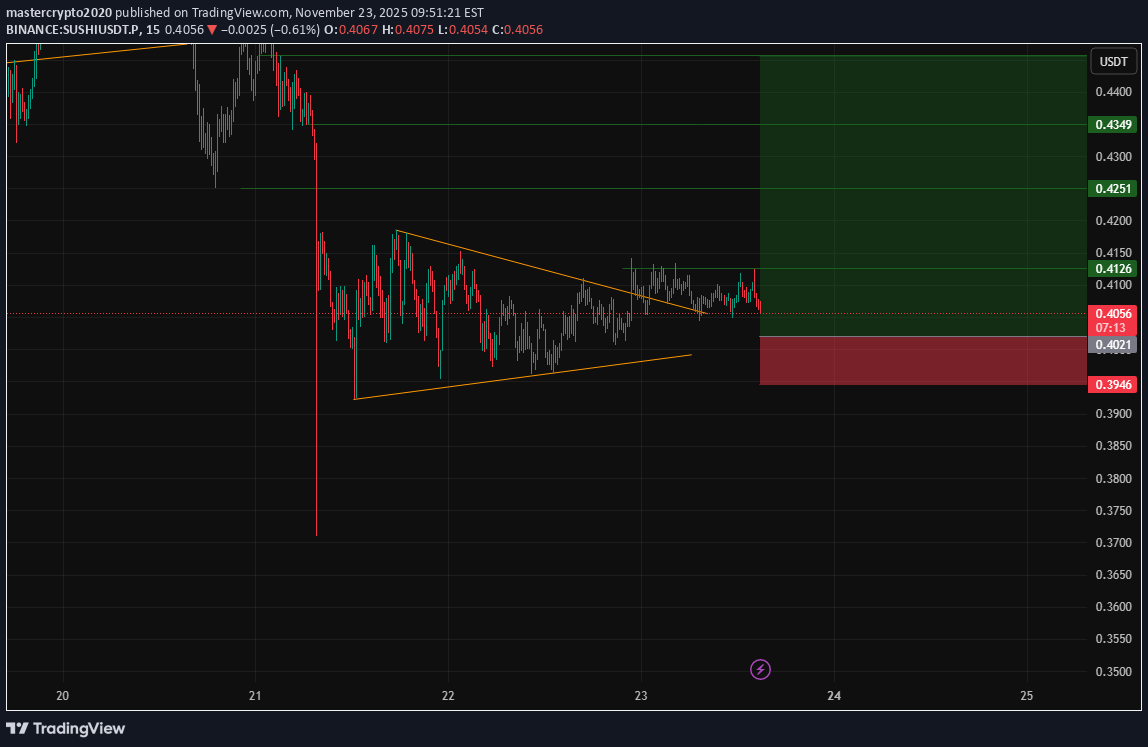Screen dimensions: 1148x747
Task: Click the red 0.3946 stop-loss price label
Action: 1113,385
